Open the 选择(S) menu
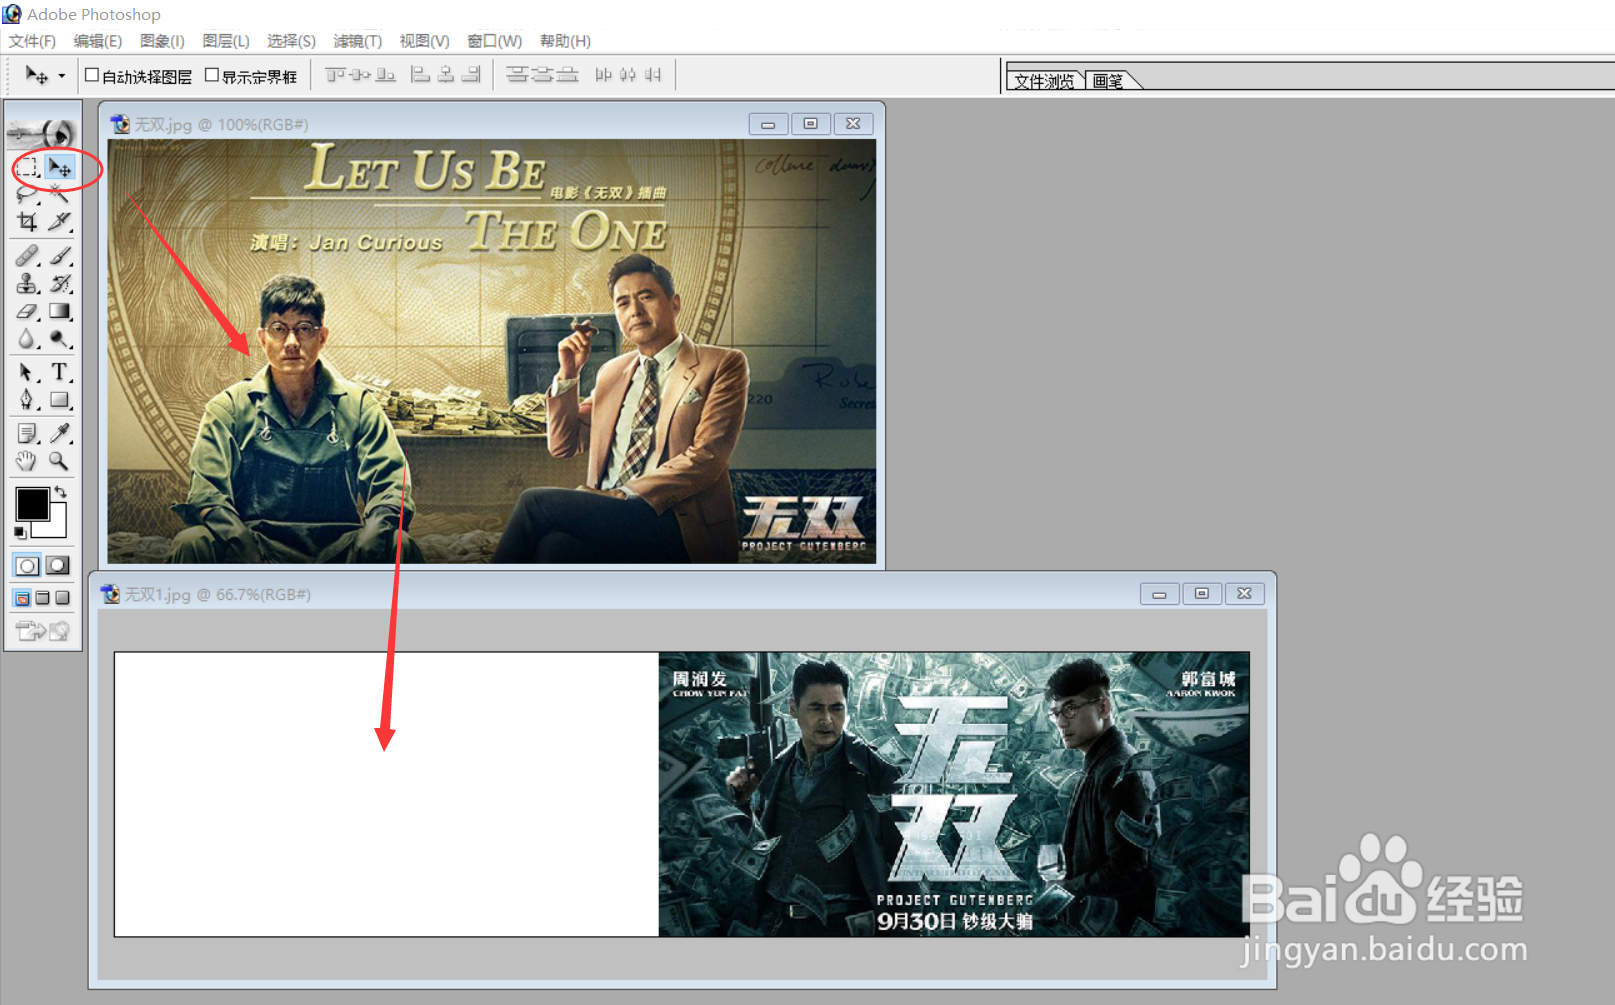The height and width of the screenshot is (1005, 1615). 291,41
